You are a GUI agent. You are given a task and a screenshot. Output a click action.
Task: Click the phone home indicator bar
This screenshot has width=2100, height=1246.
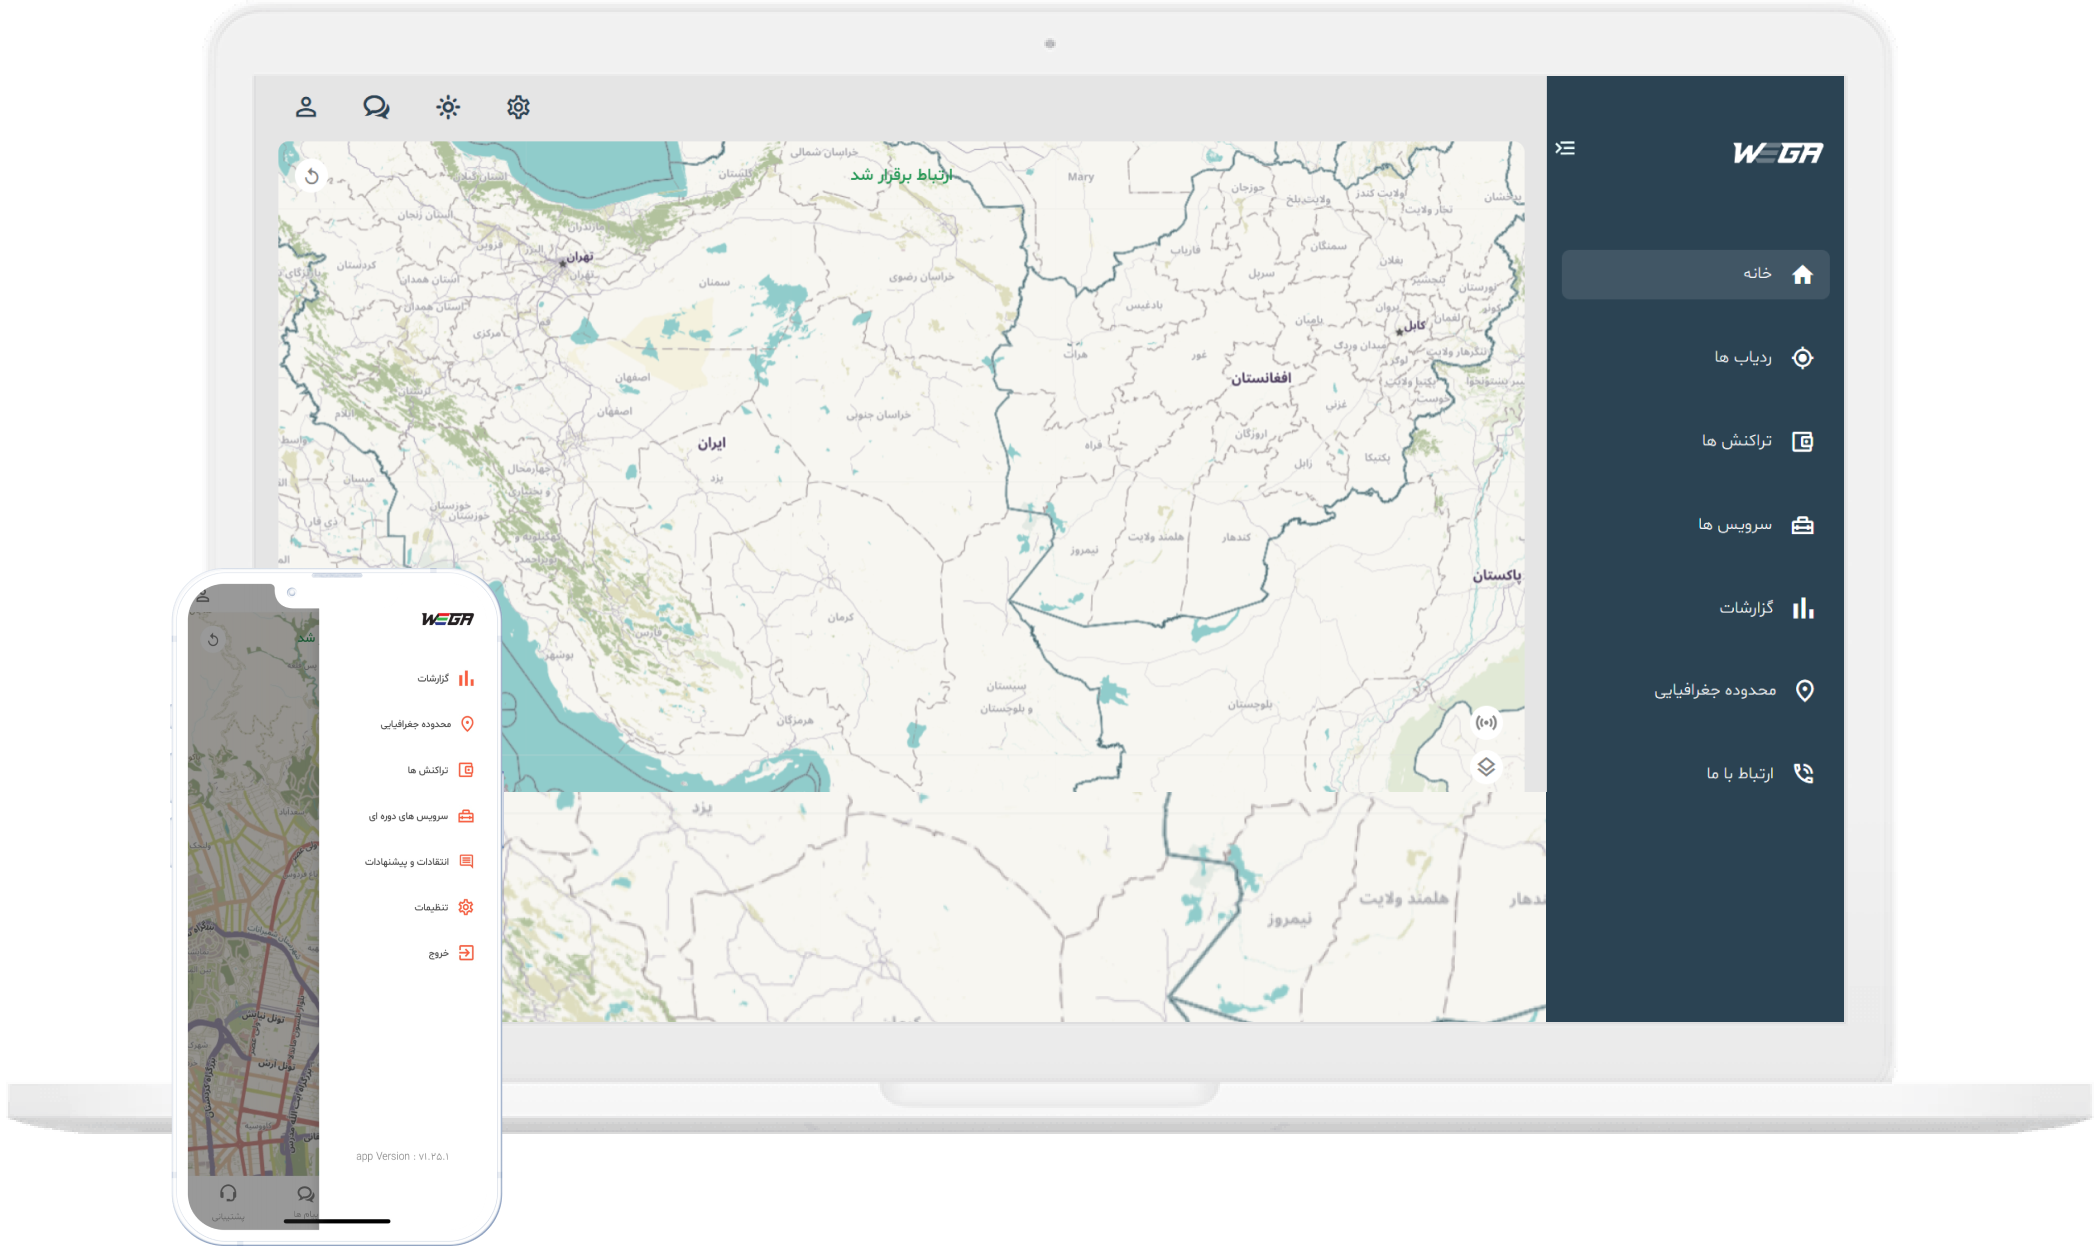337,1221
